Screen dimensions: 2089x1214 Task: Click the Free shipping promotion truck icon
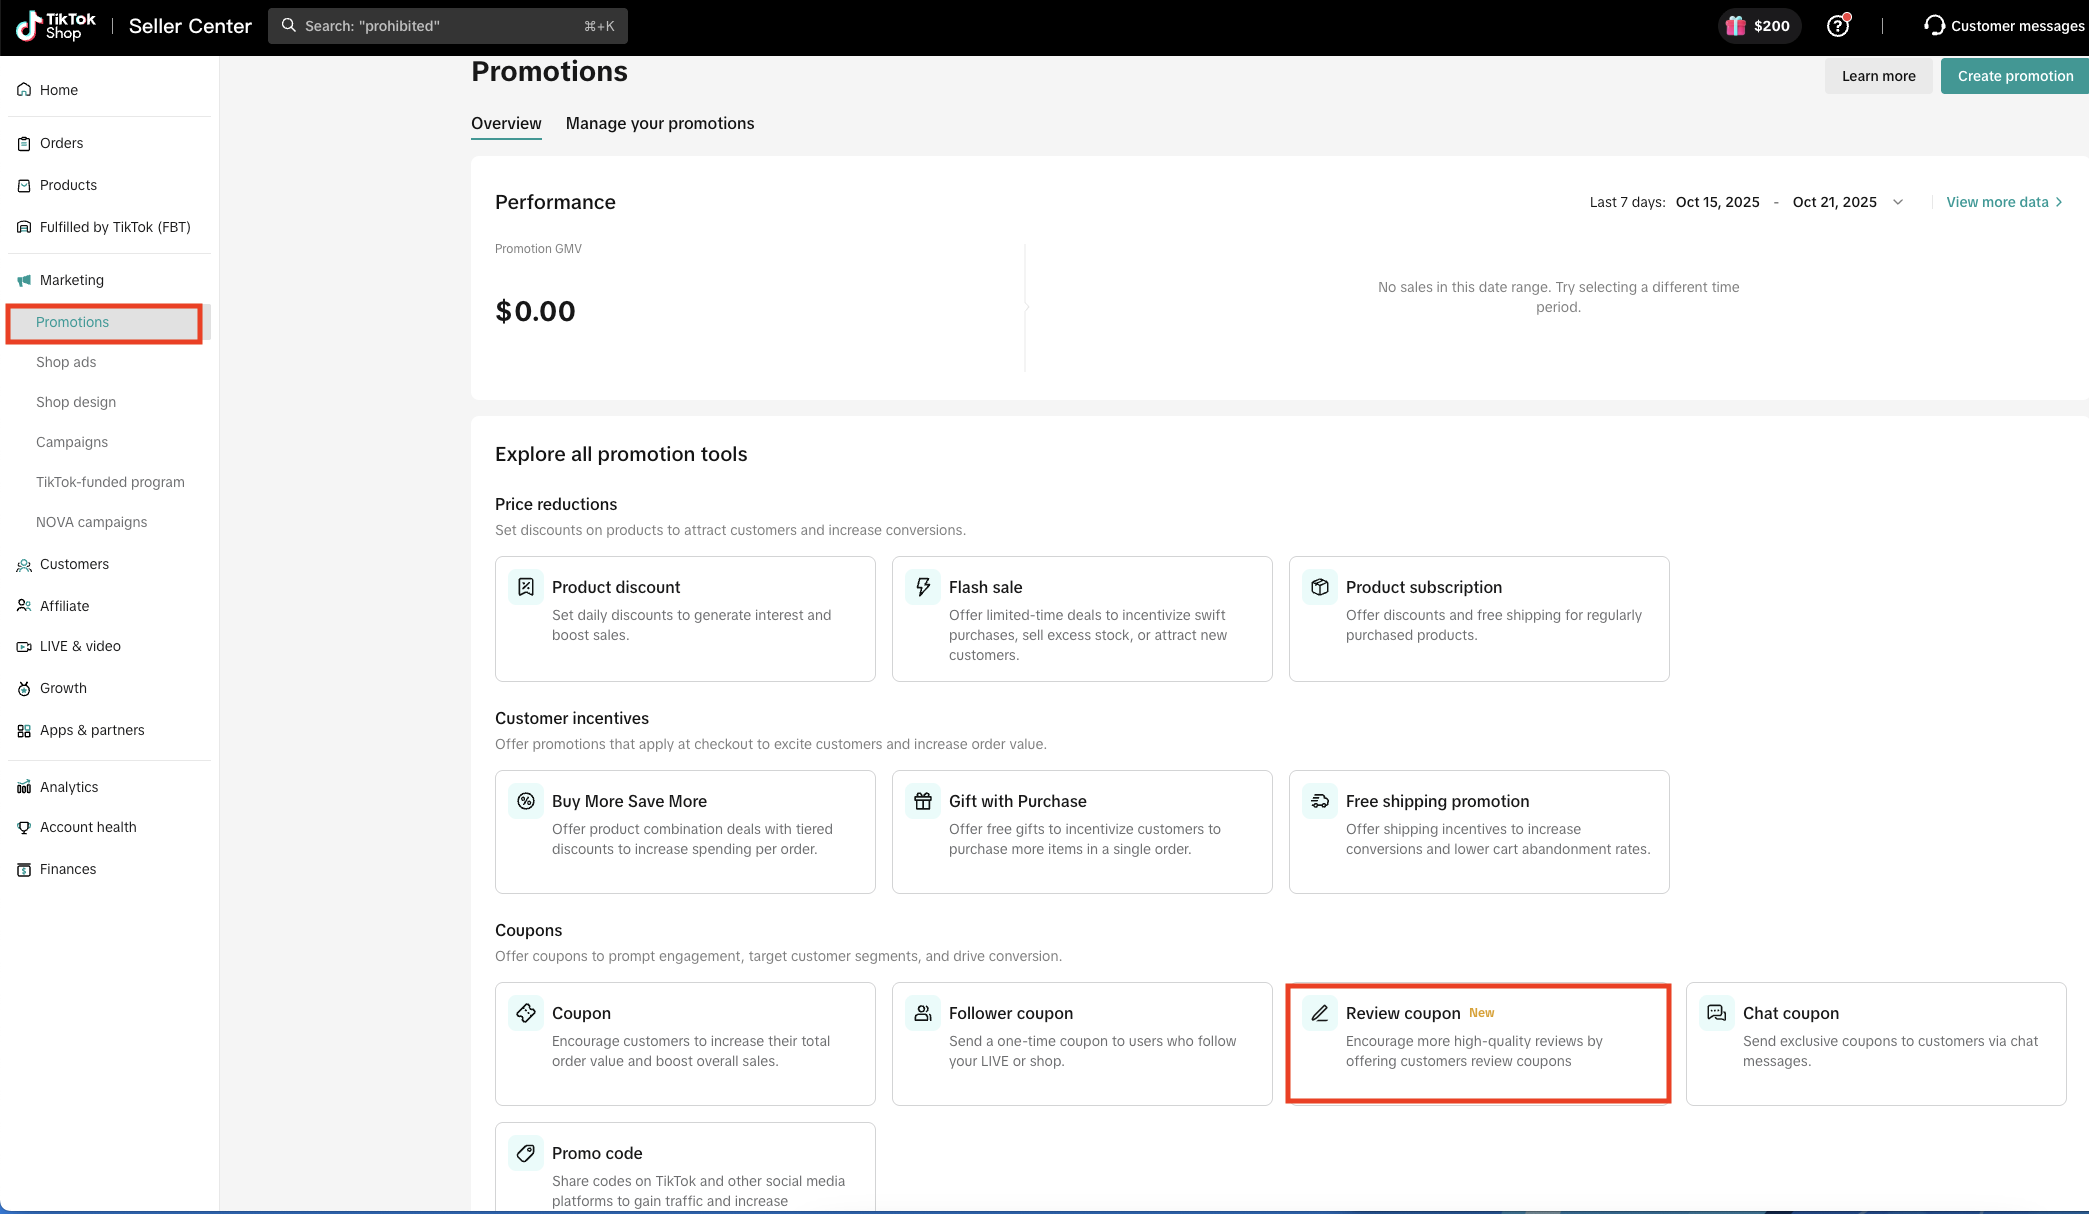(1320, 801)
